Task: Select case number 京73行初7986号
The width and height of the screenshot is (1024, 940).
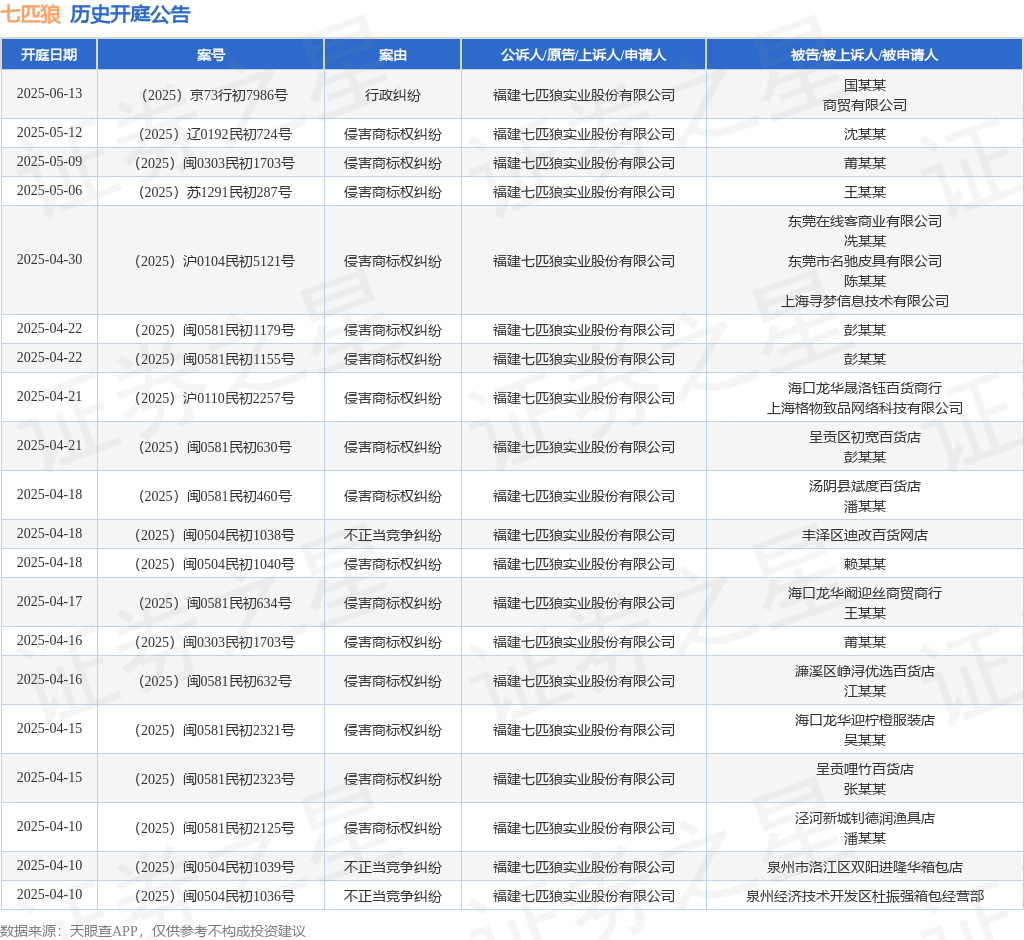Action: pyautogui.click(x=214, y=95)
